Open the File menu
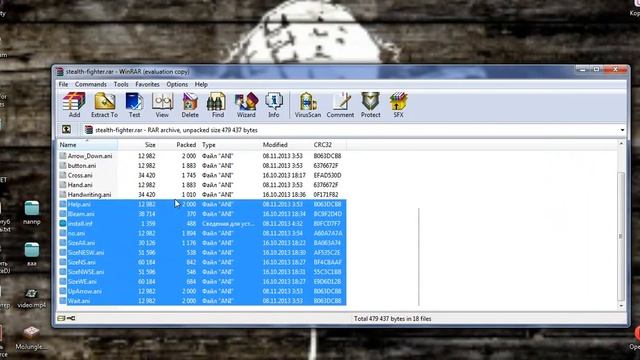The width and height of the screenshot is (640, 360). pyautogui.click(x=63, y=84)
